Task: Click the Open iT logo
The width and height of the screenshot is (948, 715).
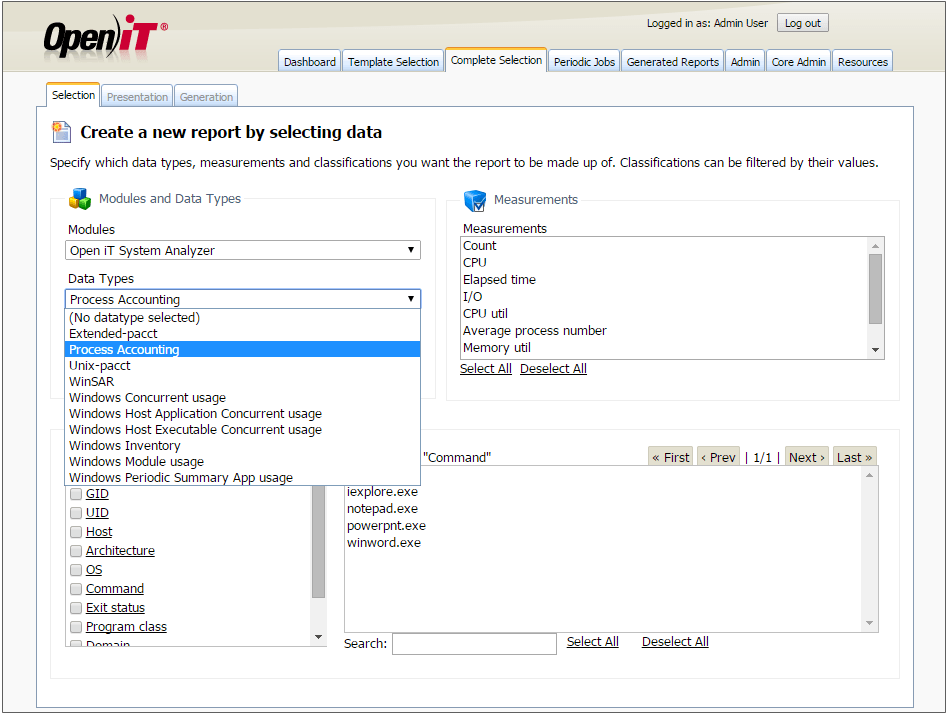Action: click(106, 37)
